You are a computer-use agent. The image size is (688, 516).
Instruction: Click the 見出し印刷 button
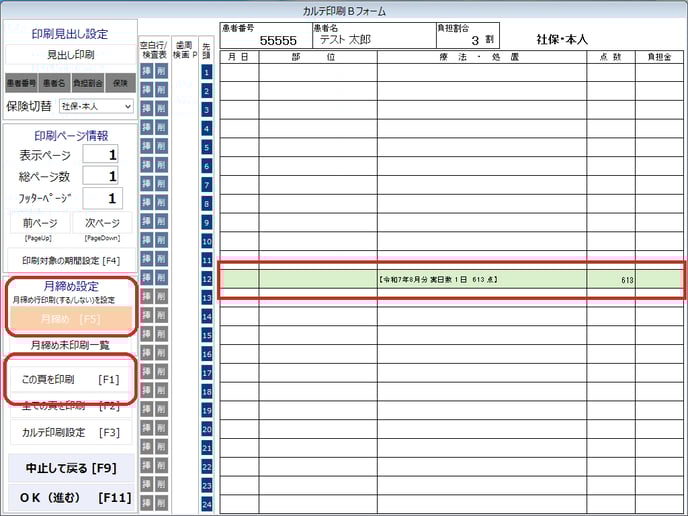pos(70,55)
